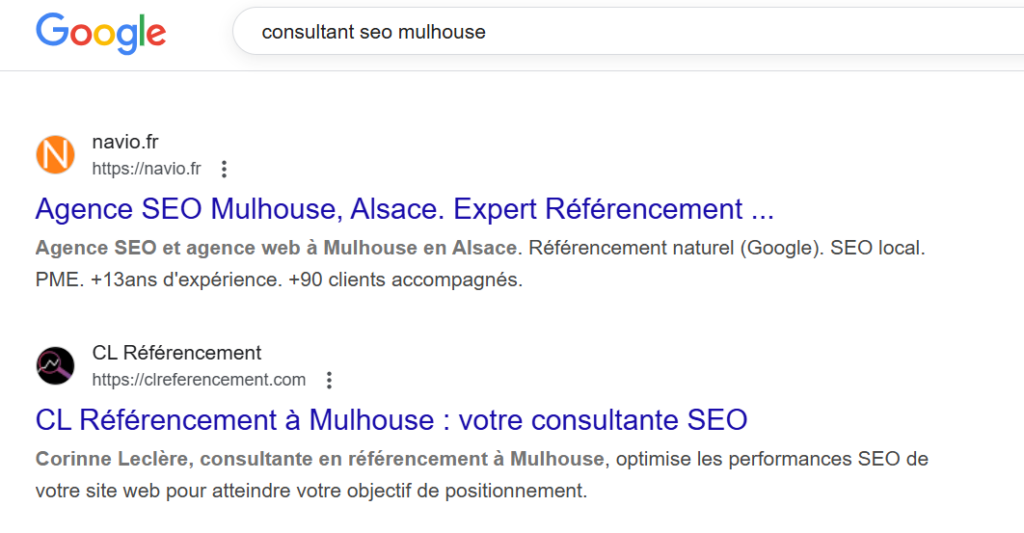Viewport: 1024px width, 533px height.
Task: Click the navio.fr site name
Action: point(125,142)
